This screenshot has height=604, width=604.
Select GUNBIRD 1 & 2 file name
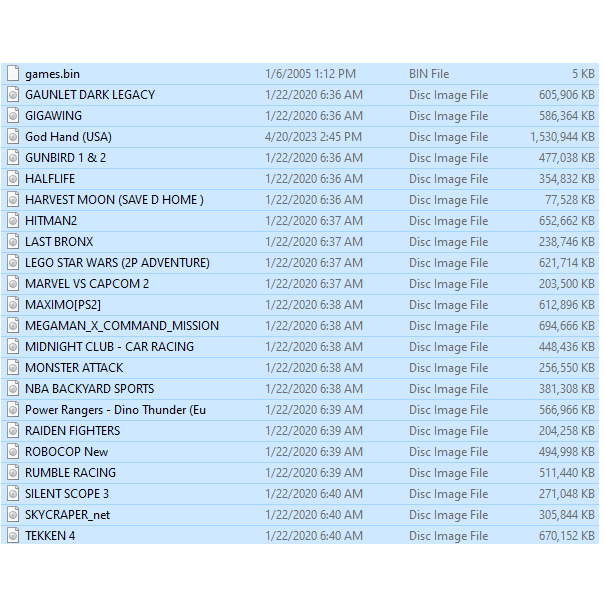66,158
